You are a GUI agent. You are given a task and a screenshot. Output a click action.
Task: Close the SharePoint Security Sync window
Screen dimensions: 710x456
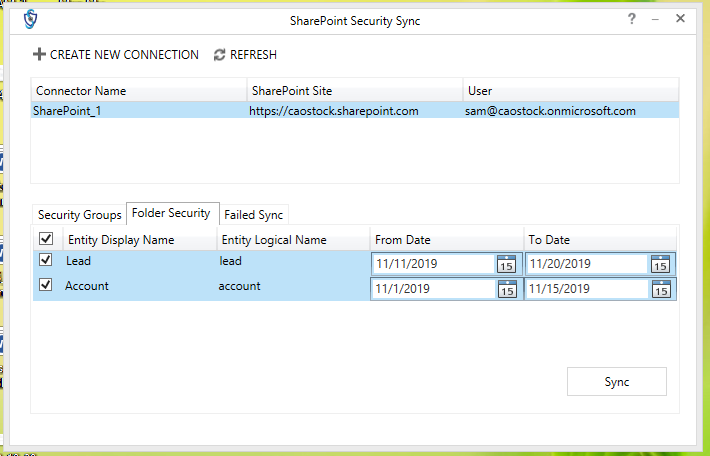(680, 19)
